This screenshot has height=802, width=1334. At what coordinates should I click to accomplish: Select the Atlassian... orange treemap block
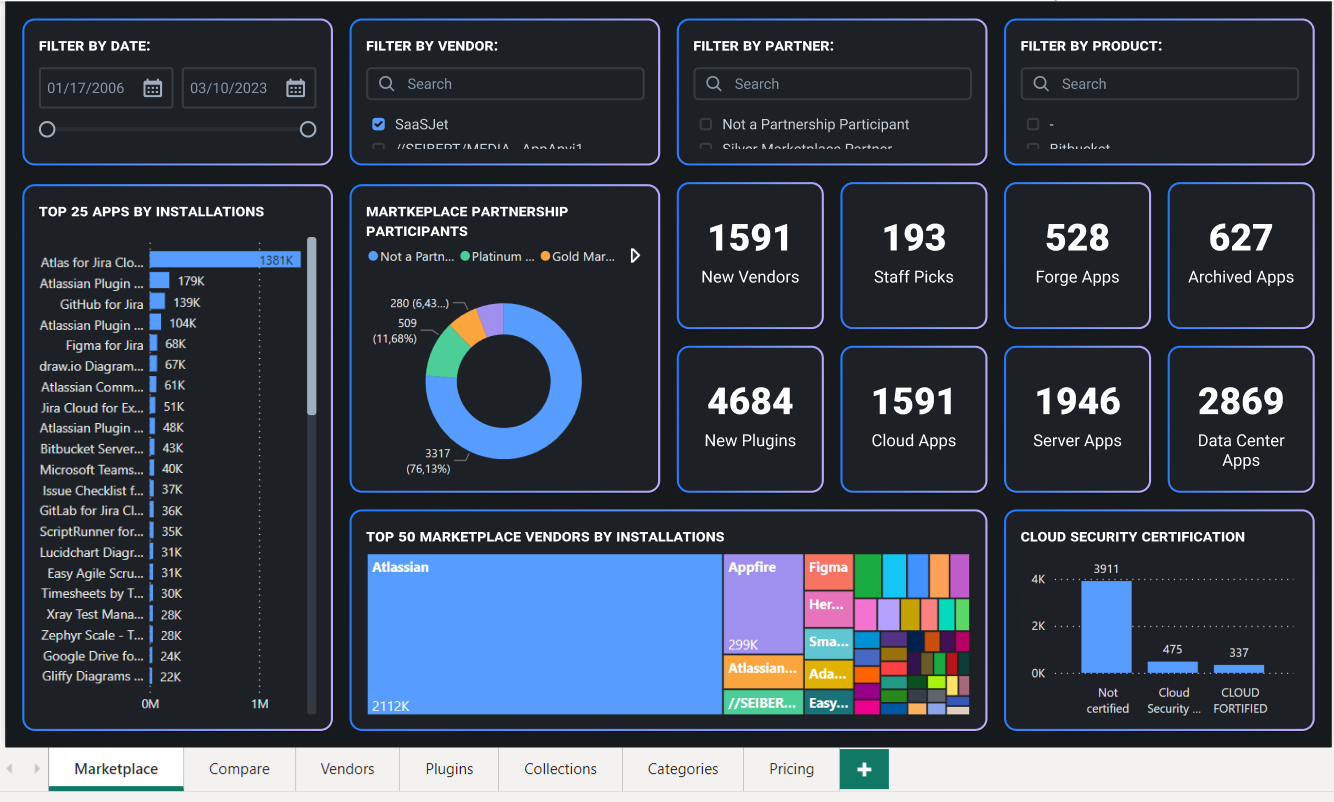[763, 671]
